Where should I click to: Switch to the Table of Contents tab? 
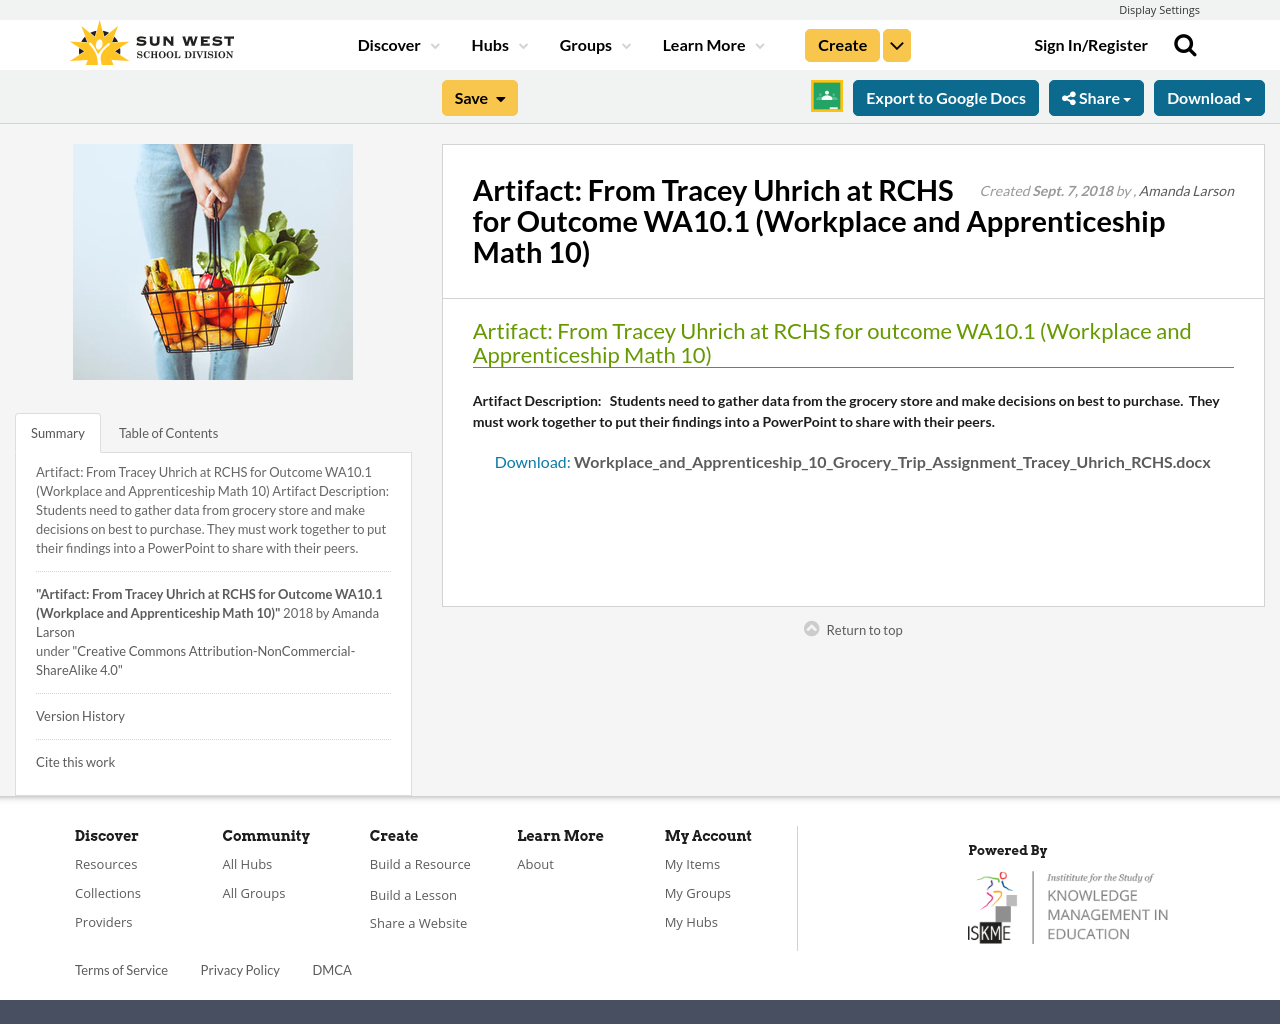[x=168, y=433]
